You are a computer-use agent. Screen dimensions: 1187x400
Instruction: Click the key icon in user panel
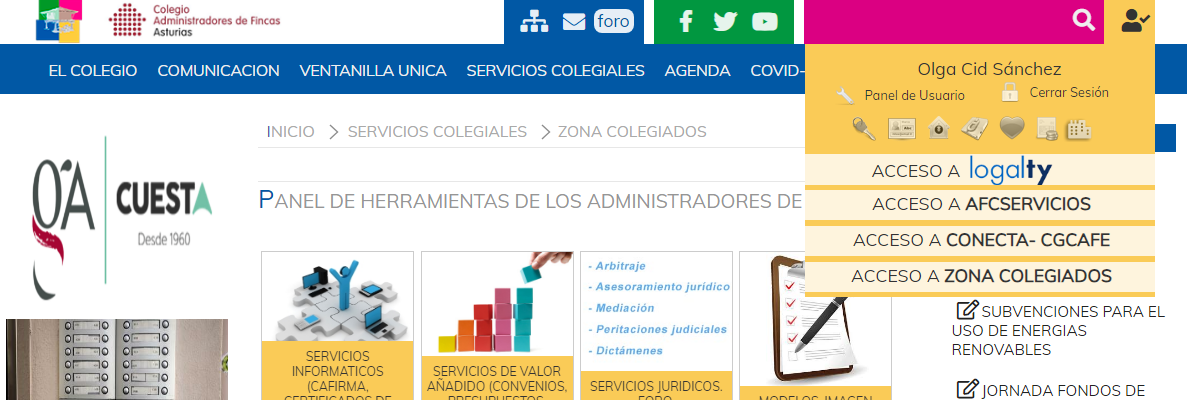point(864,129)
